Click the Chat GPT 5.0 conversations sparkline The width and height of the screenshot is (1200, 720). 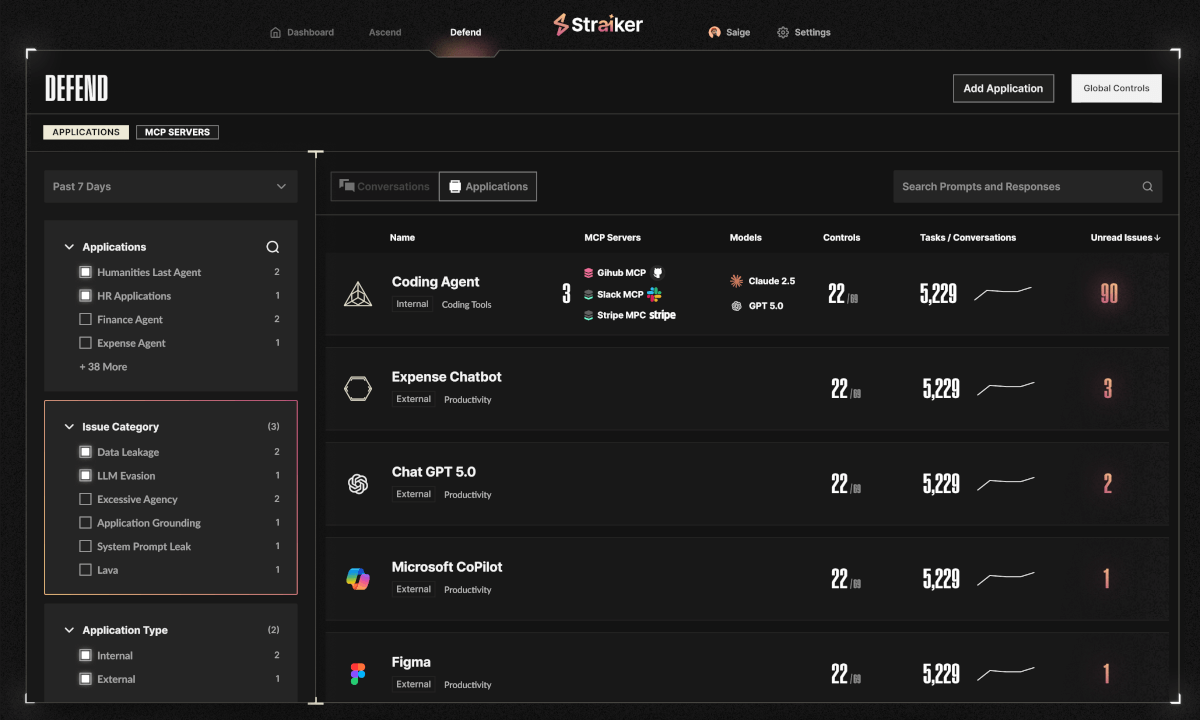[x=1006, y=483]
